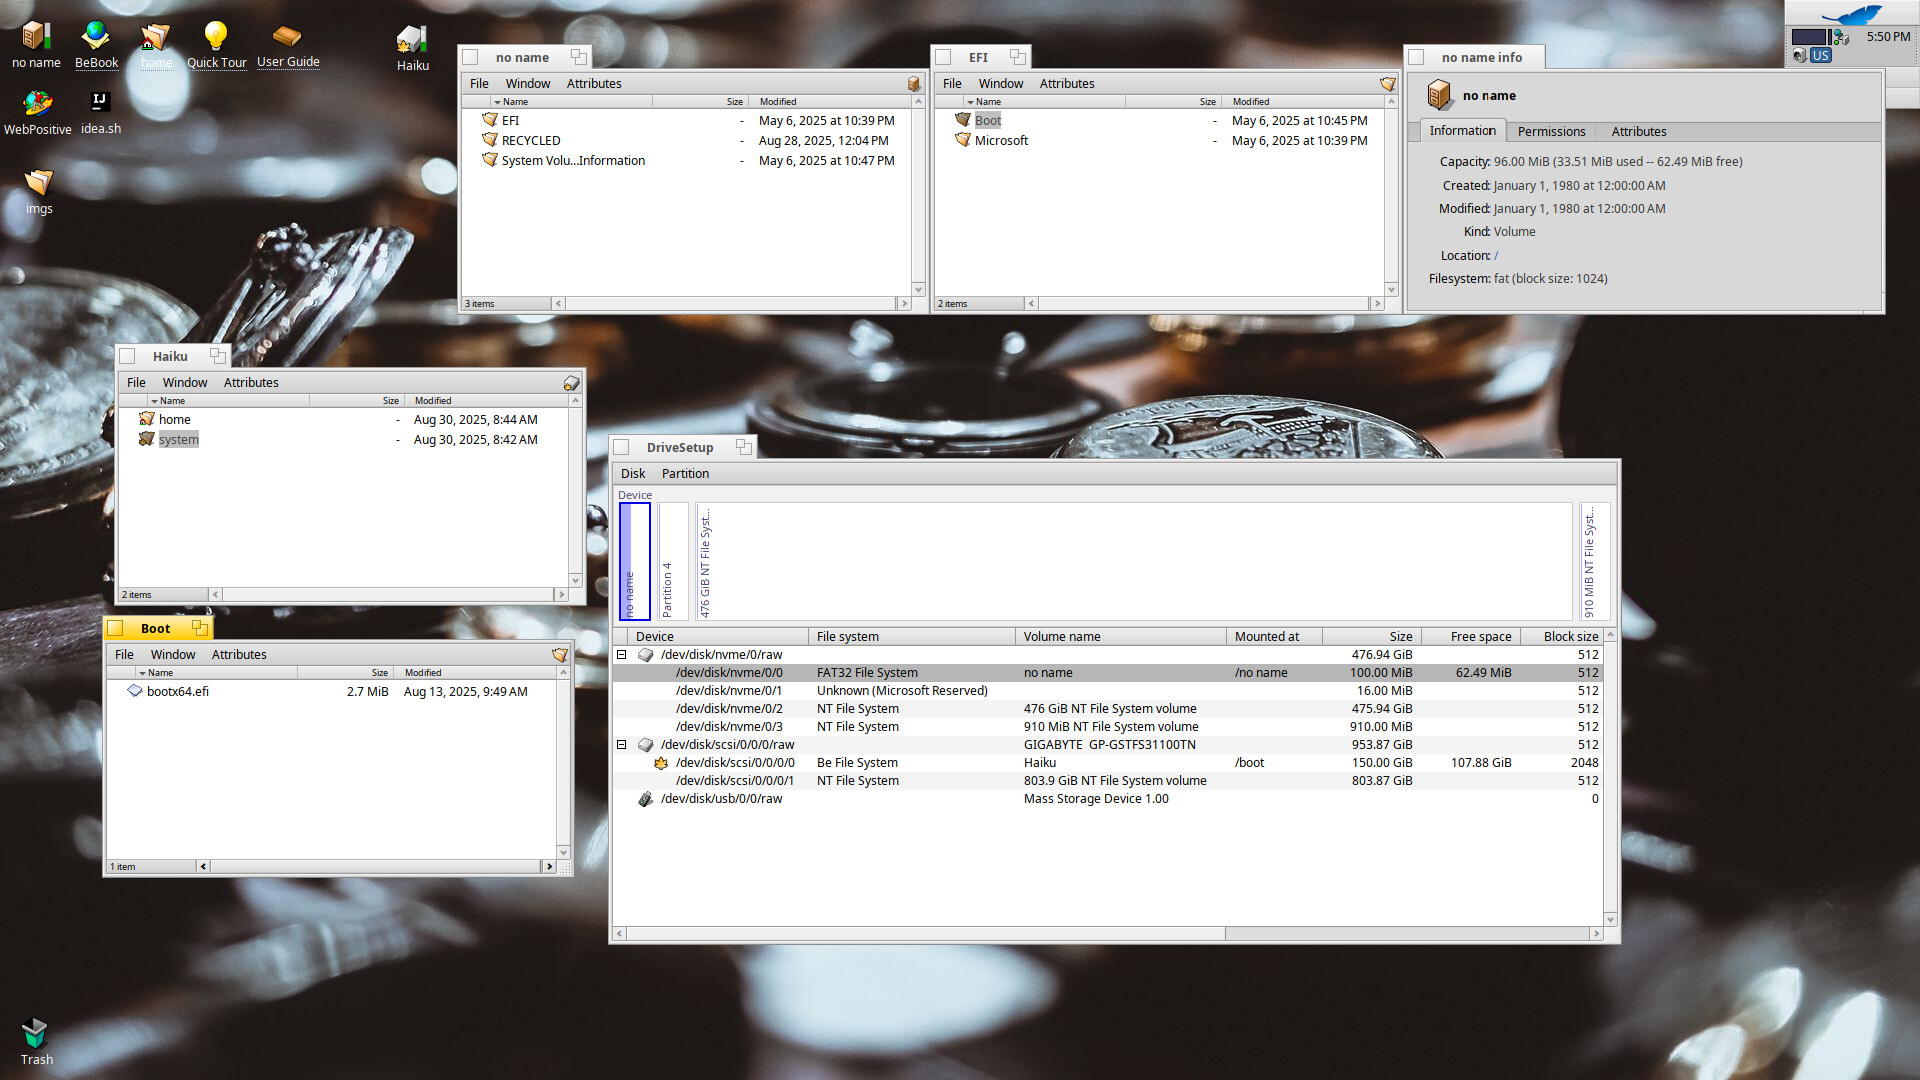Collapse the /dev/disk/scsi/0/0/0/raw tree node
The image size is (1920, 1080).
point(621,745)
